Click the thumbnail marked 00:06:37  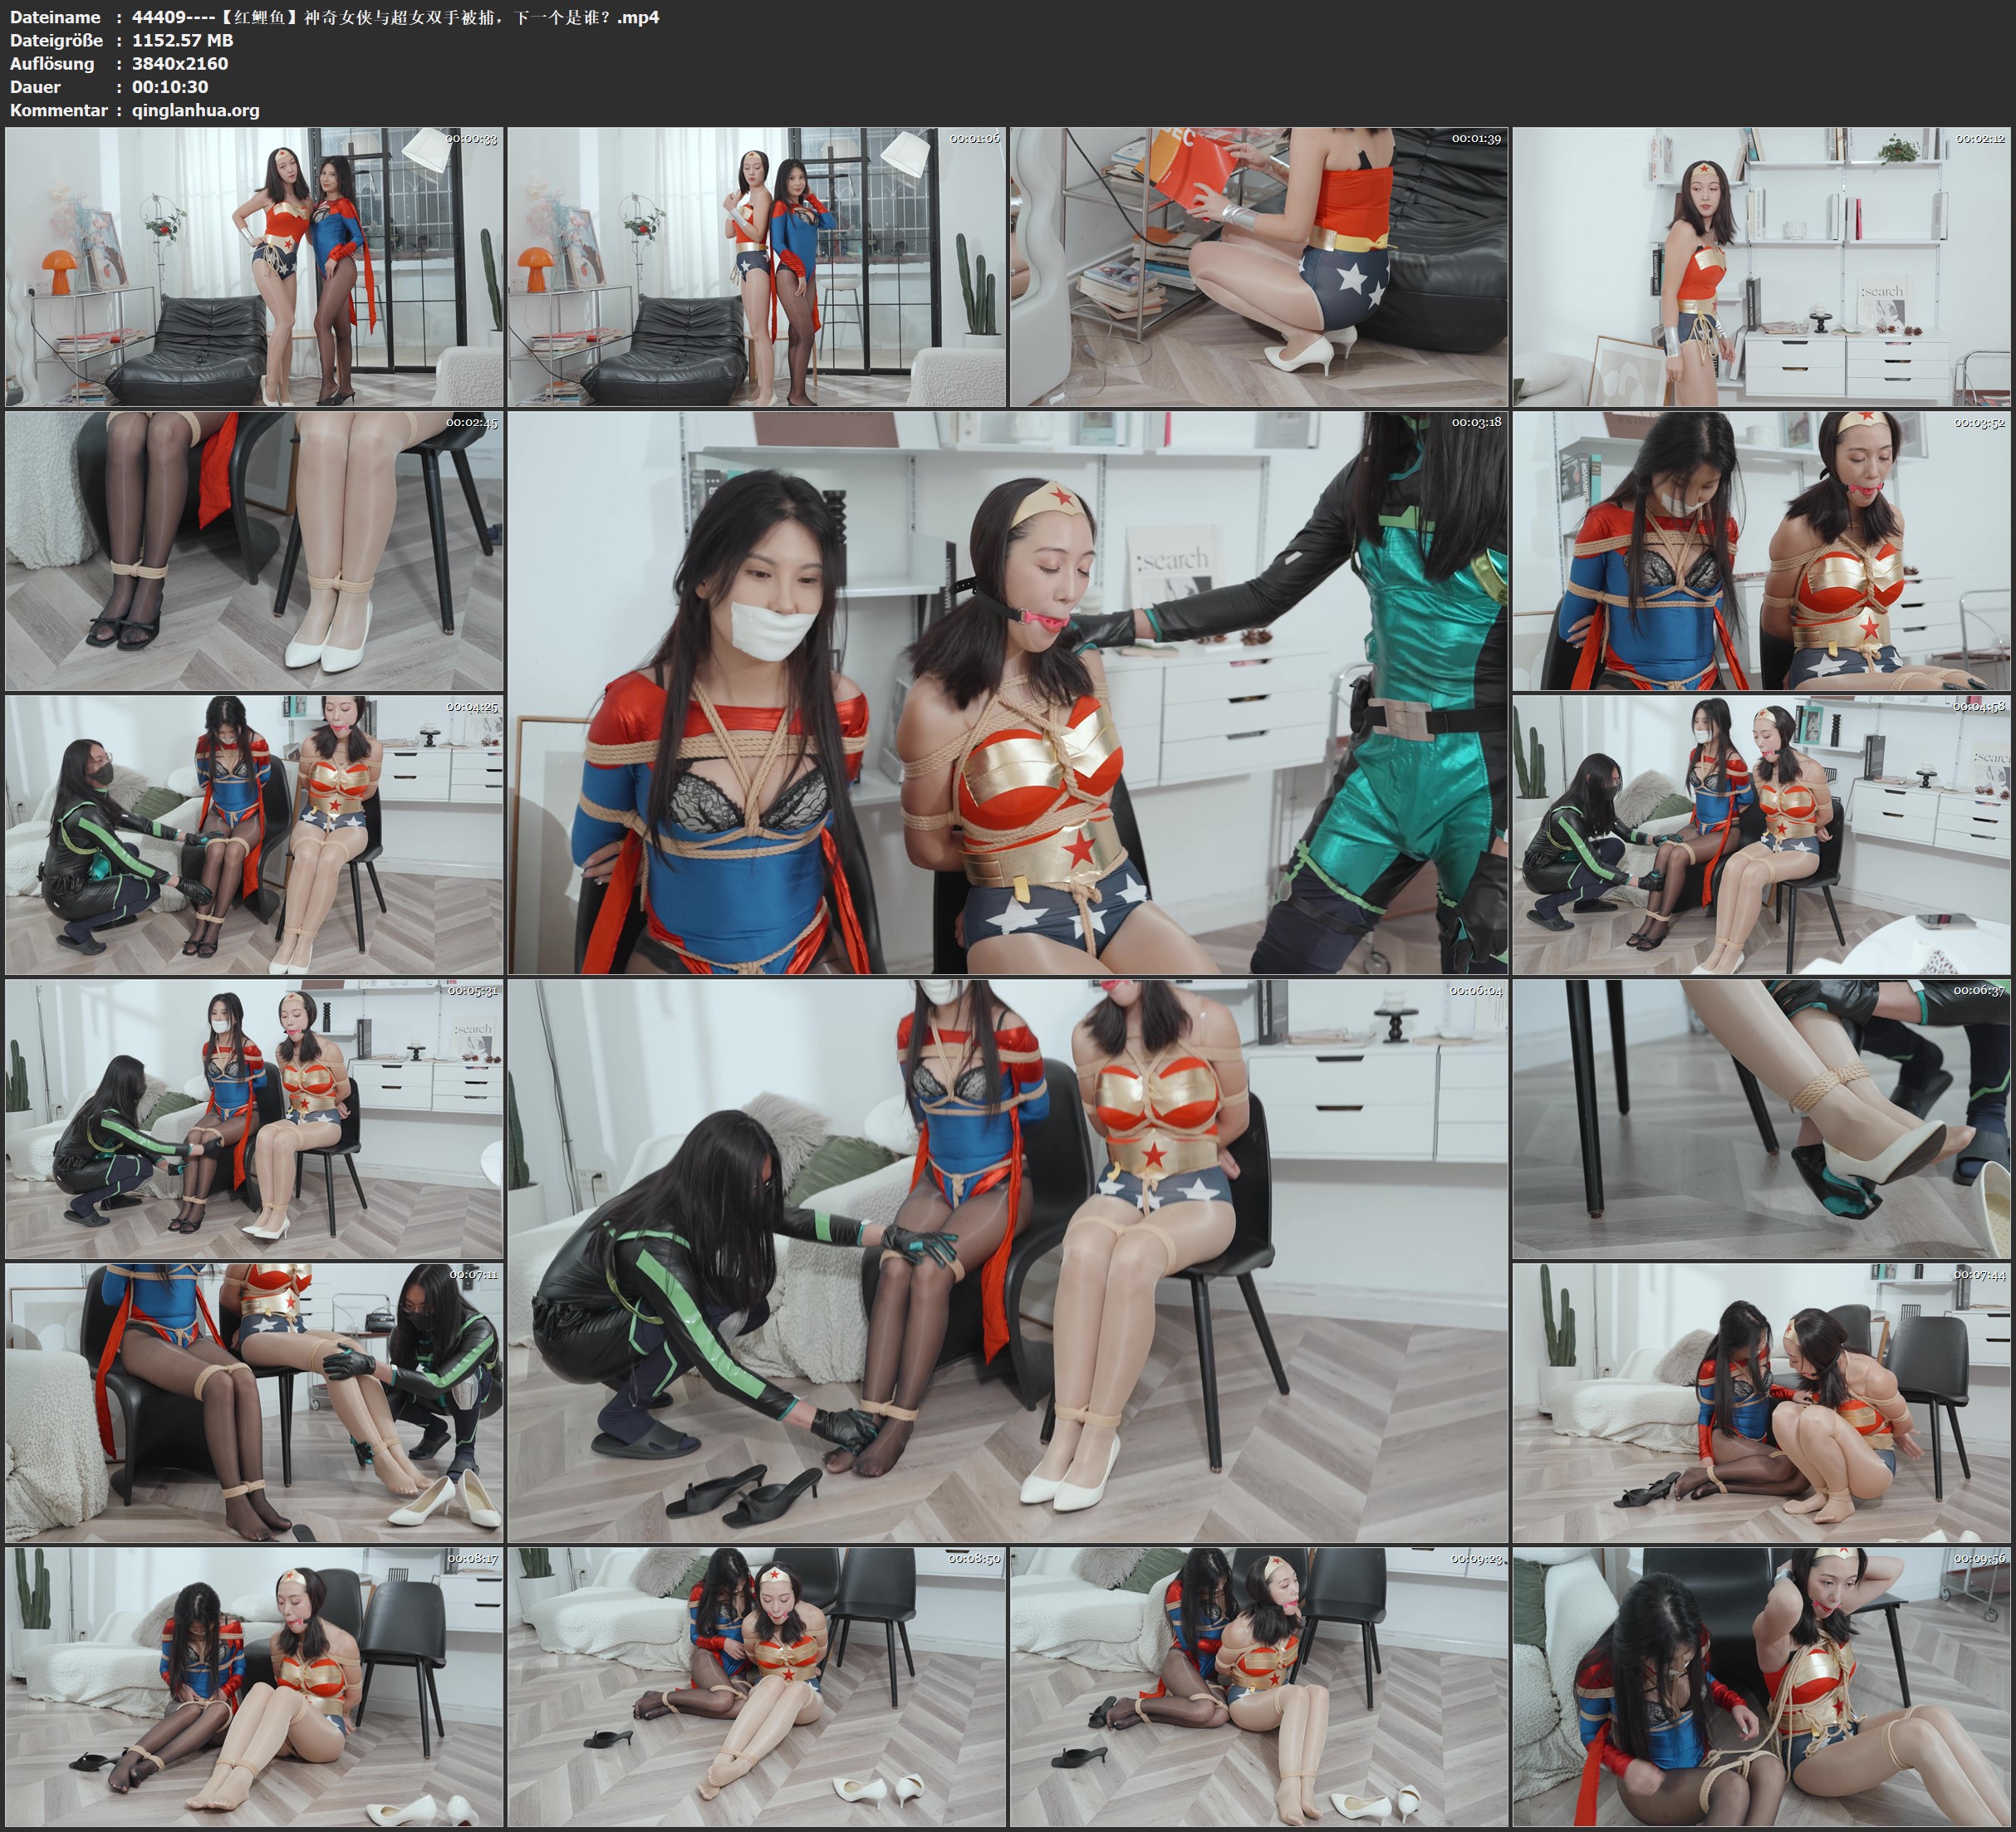[1761, 1119]
